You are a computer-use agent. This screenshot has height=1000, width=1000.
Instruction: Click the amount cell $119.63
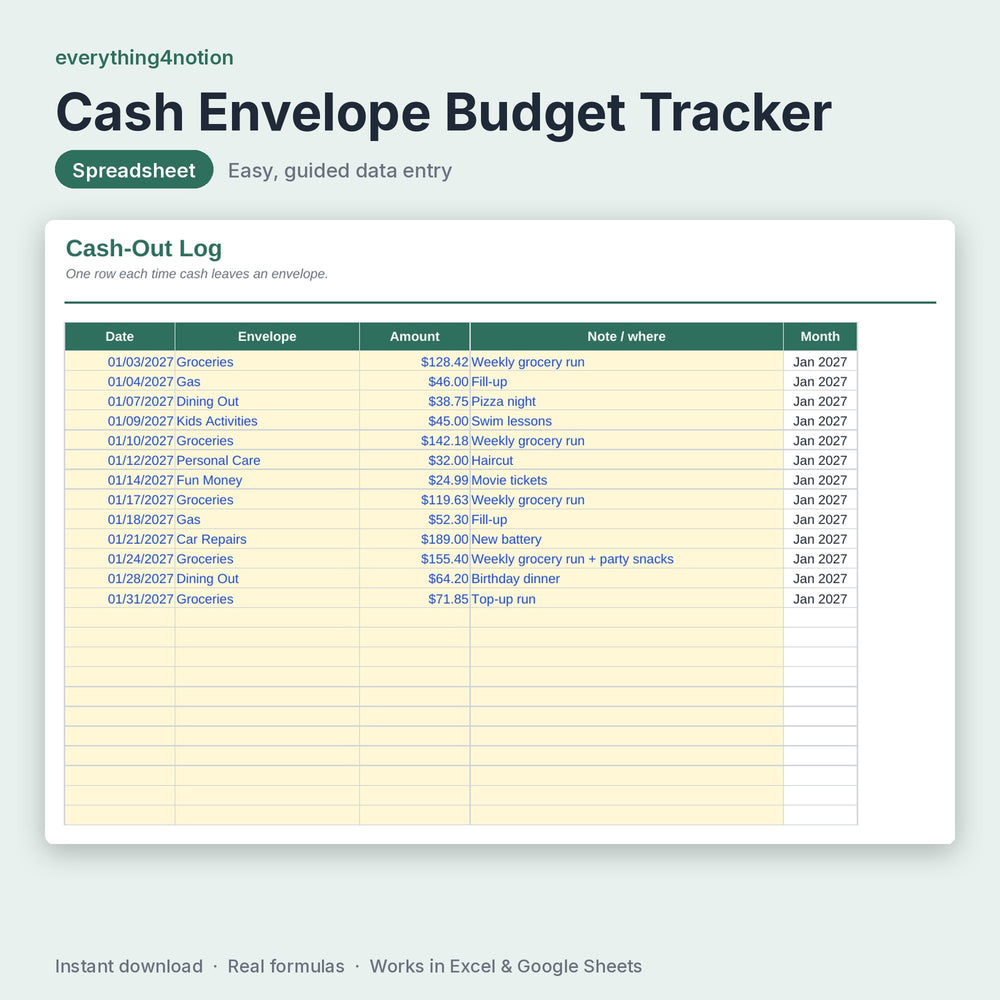(x=415, y=500)
